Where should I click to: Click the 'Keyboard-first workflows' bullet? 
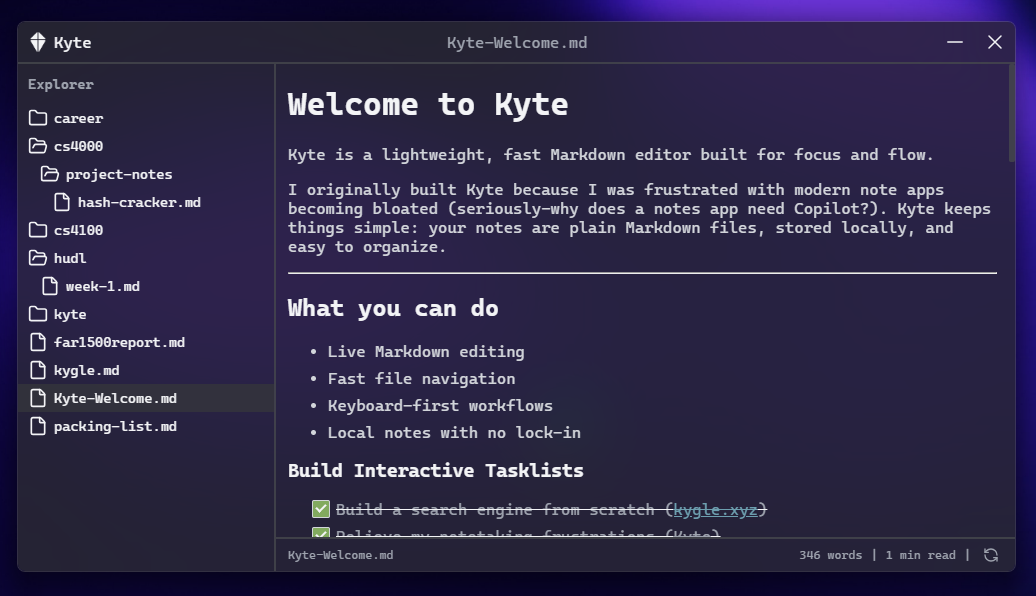point(440,406)
